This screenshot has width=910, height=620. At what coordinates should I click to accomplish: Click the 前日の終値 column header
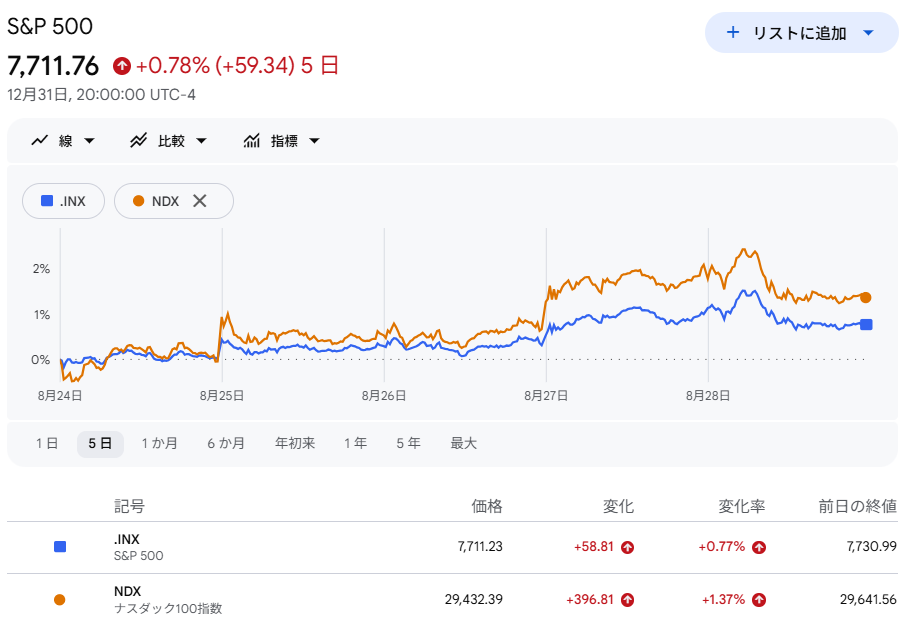(x=857, y=506)
